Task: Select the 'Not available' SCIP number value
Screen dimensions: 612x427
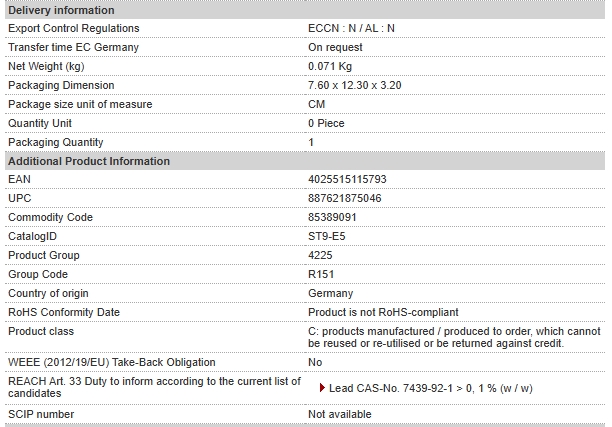Action: [x=340, y=415]
